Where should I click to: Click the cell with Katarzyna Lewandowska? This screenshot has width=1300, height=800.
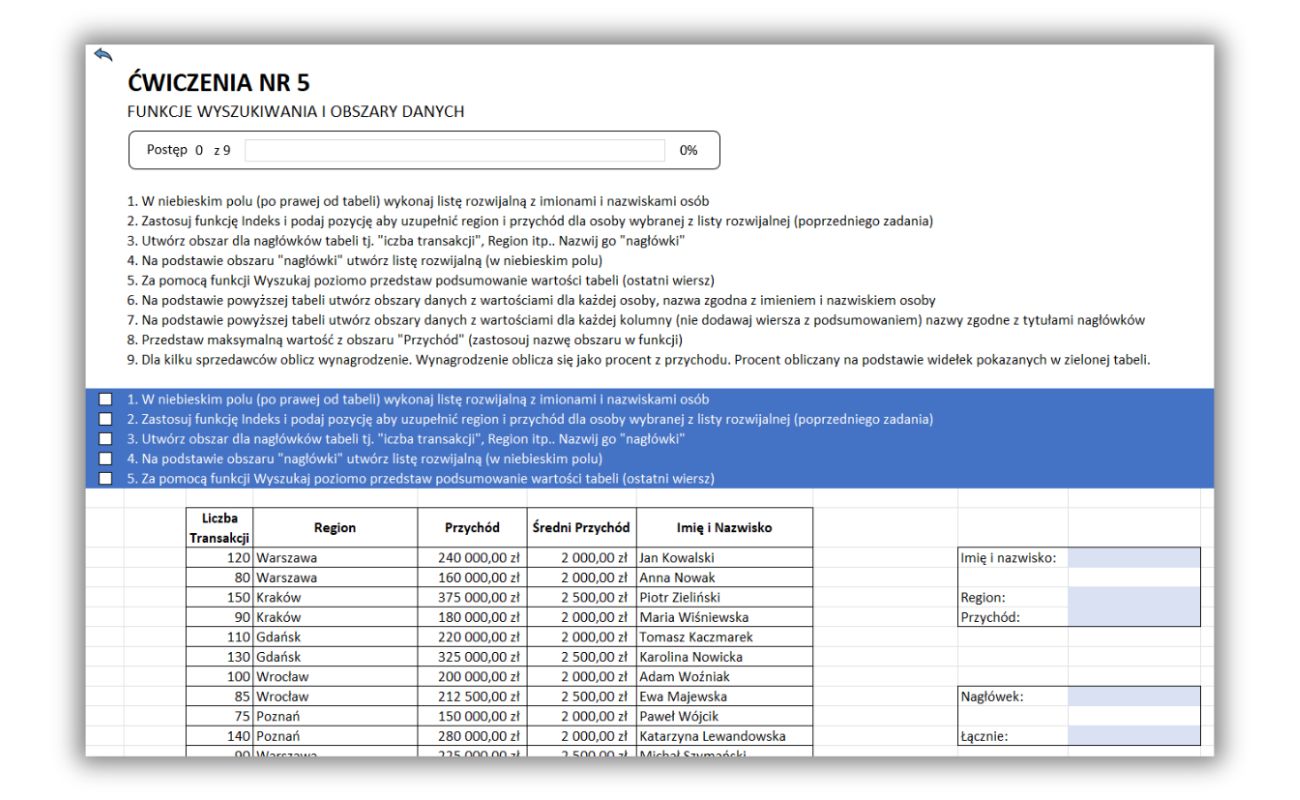coord(723,737)
